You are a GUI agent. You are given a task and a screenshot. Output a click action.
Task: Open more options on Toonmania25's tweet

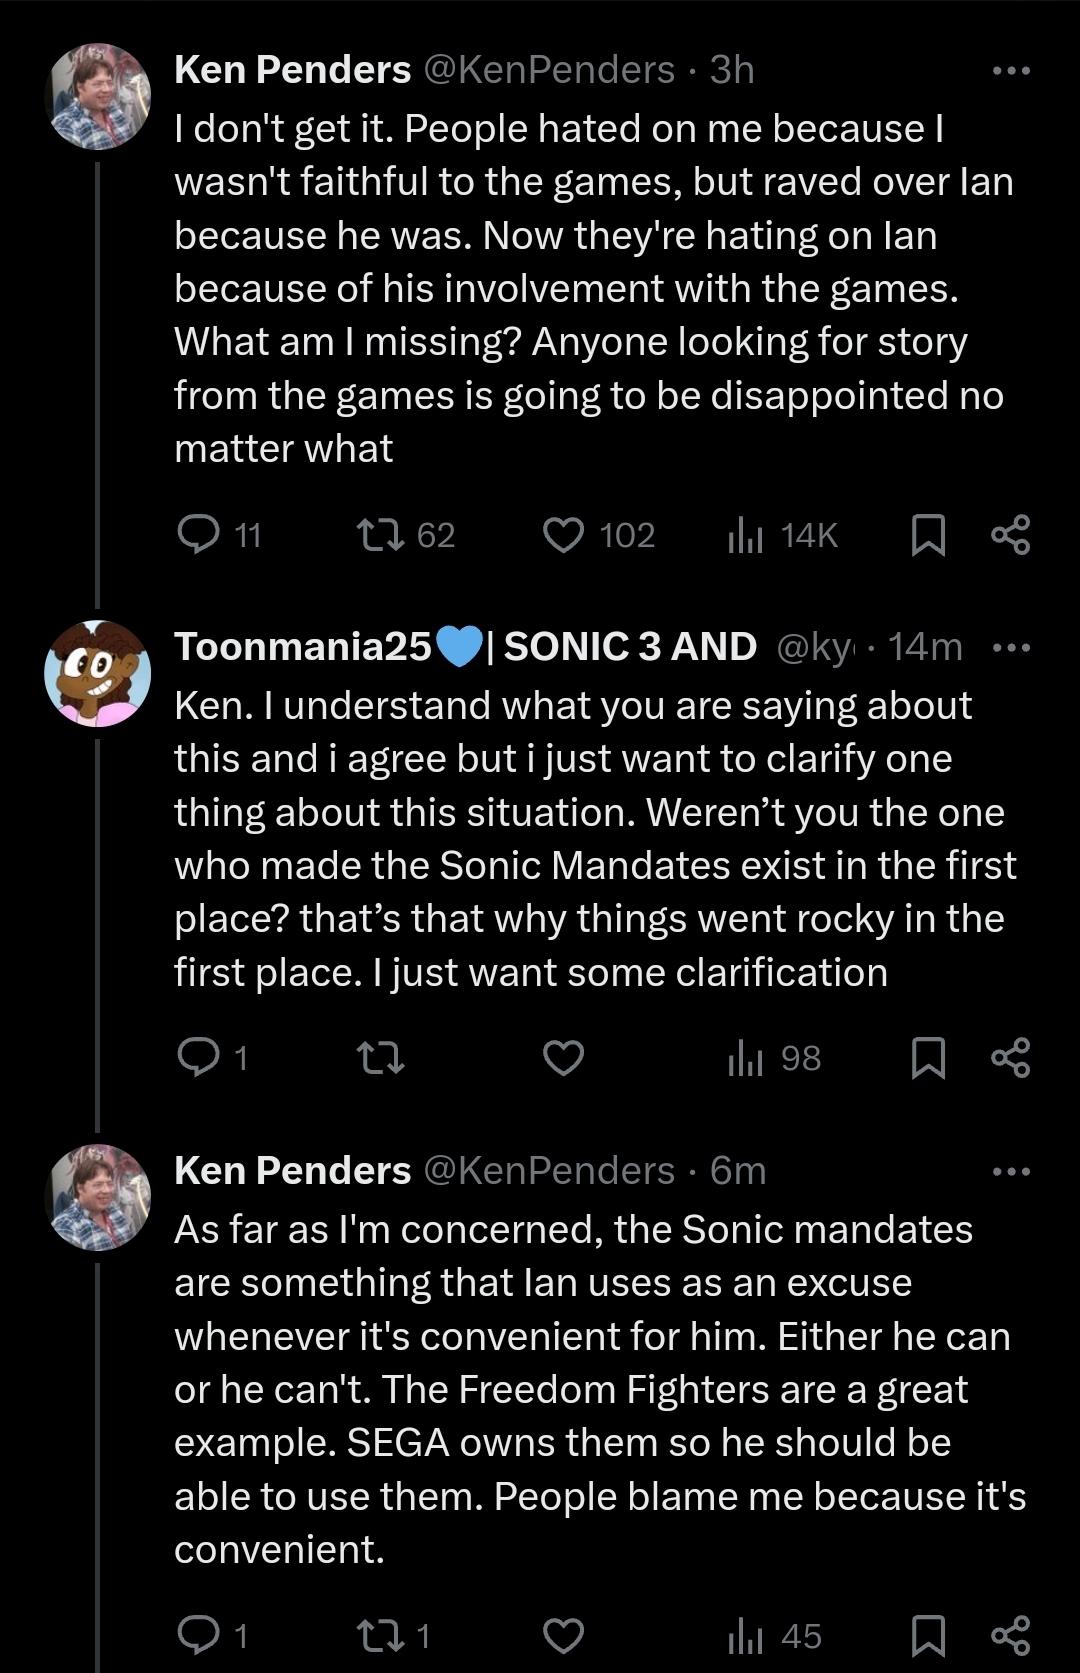pos(1010,648)
